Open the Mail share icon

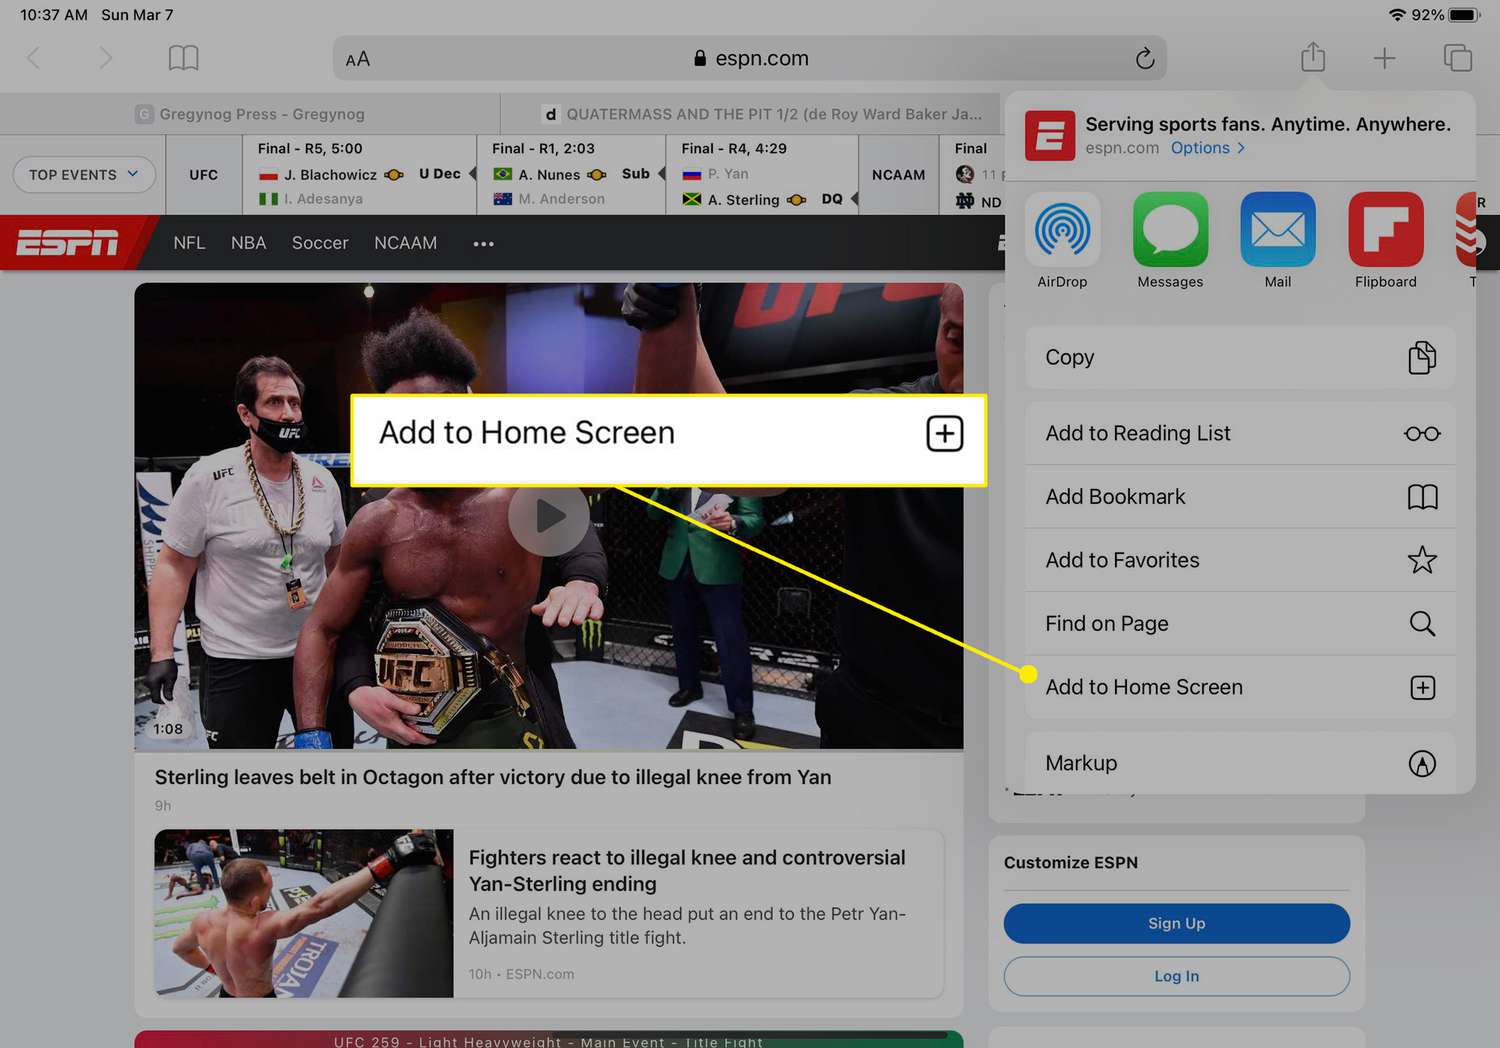click(1277, 230)
